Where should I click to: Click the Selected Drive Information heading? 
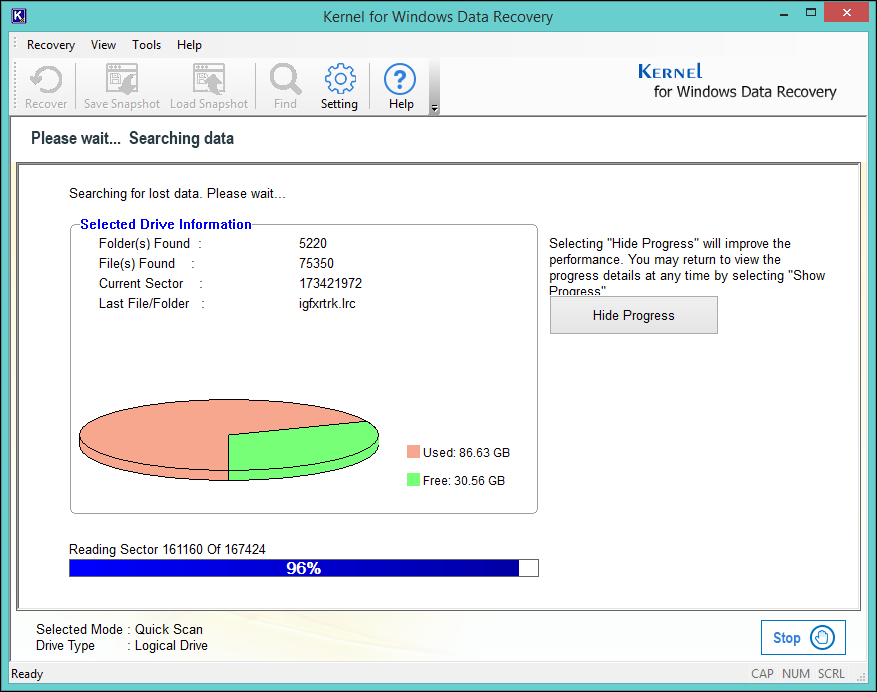click(166, 224)
